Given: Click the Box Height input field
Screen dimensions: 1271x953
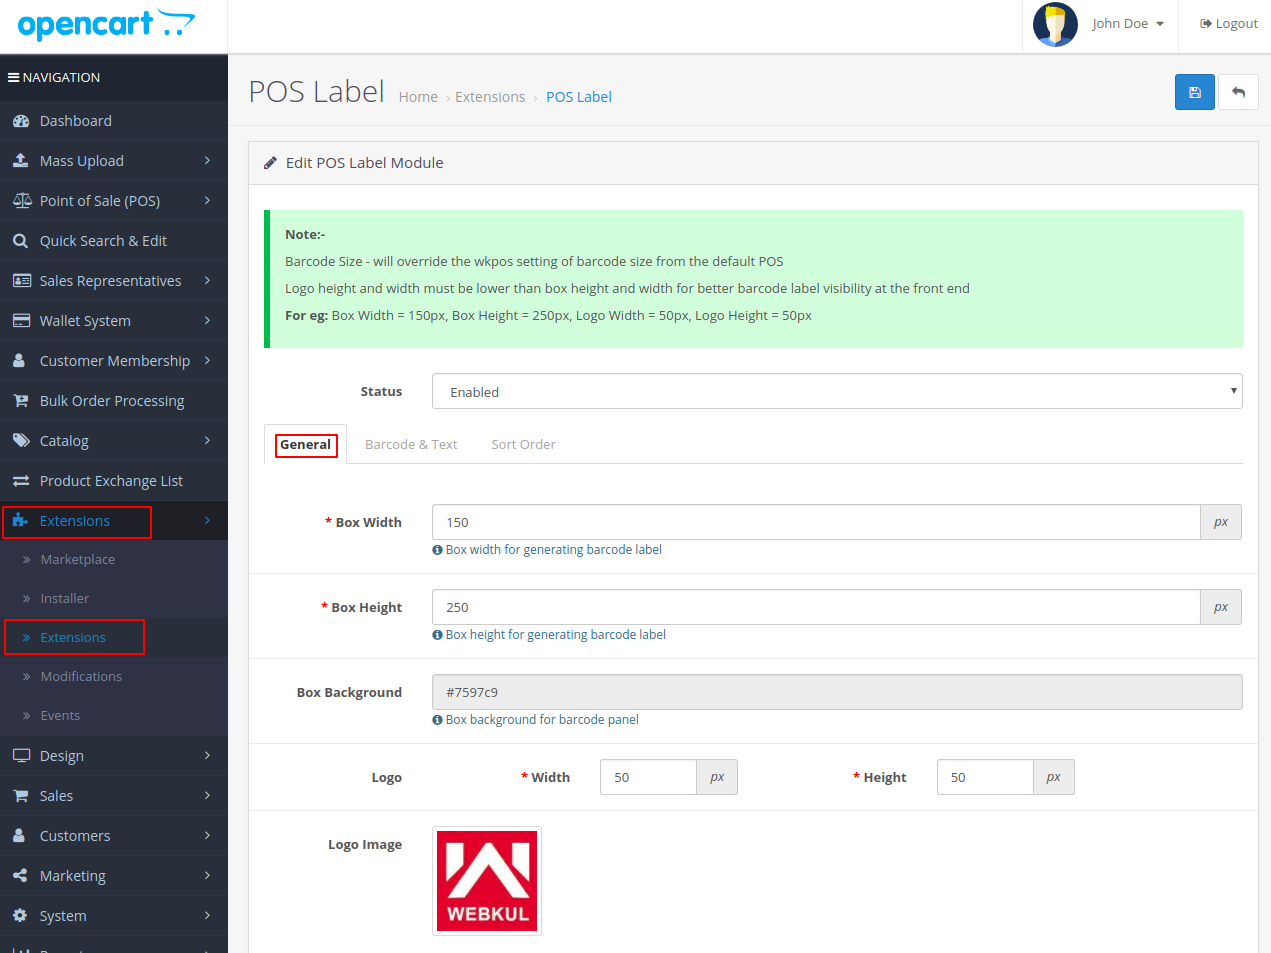Looking at the screenshot, I should (816, 607).
